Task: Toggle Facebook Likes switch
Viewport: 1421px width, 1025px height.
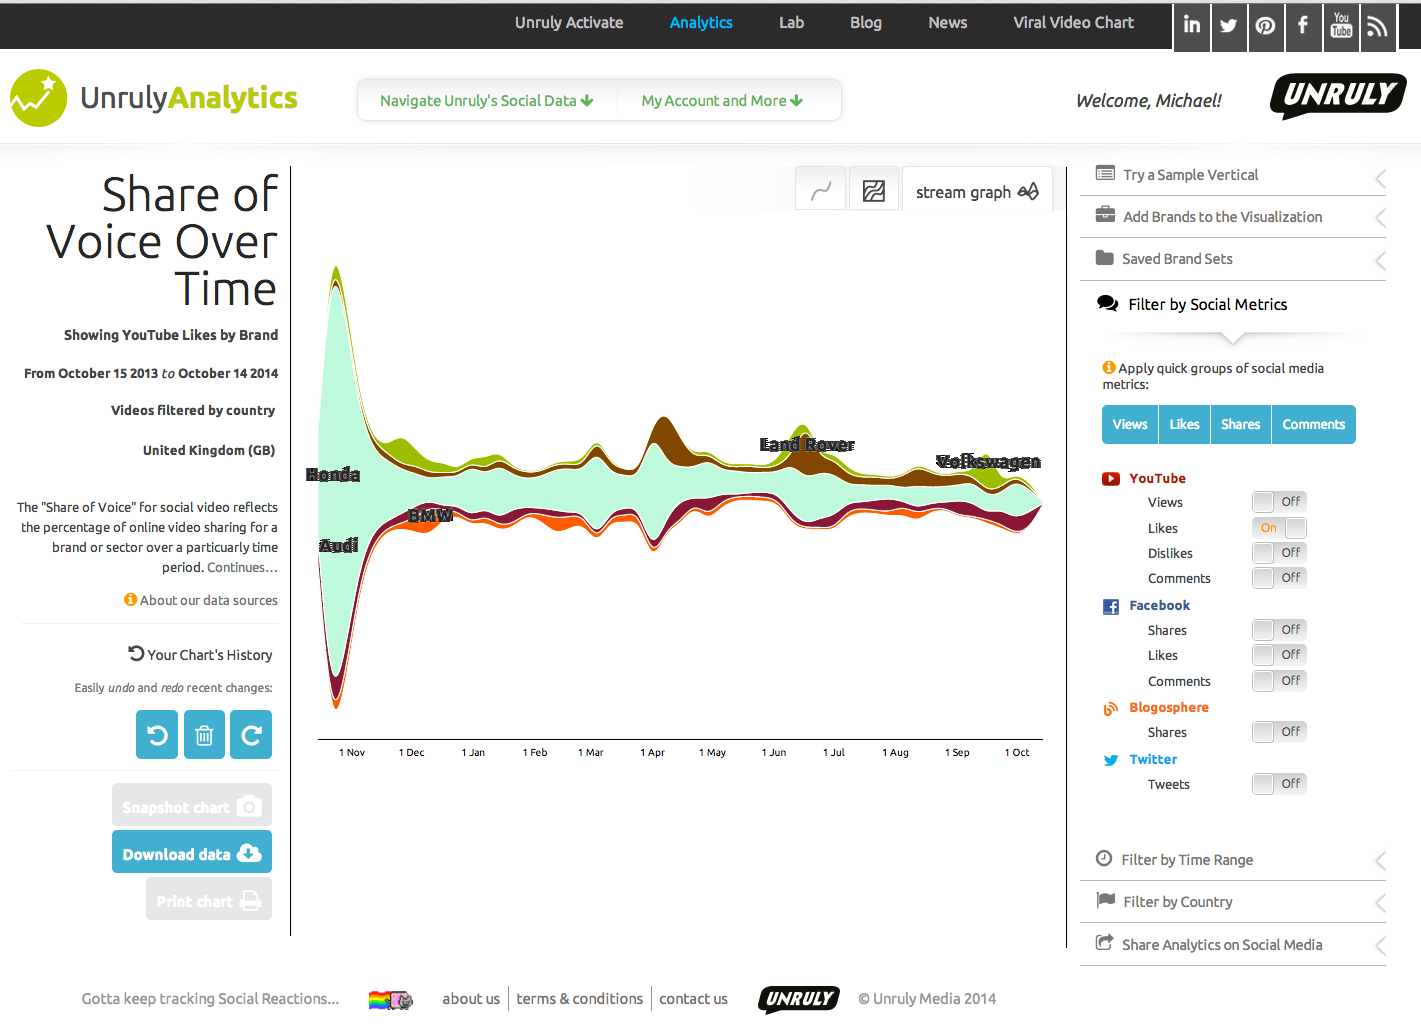Action: [x=1279, y=655]
